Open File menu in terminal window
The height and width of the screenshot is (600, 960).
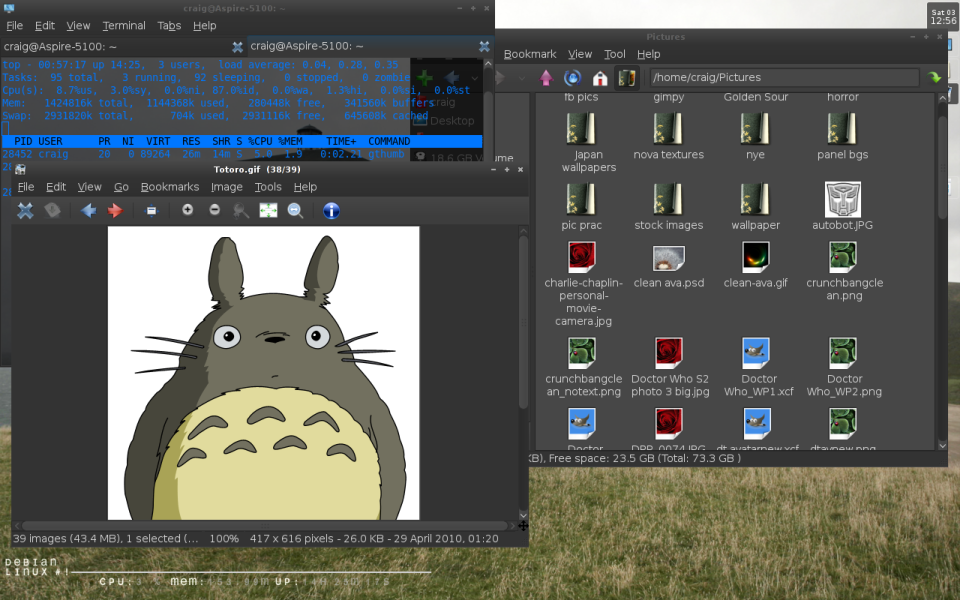tap(14, 26)
